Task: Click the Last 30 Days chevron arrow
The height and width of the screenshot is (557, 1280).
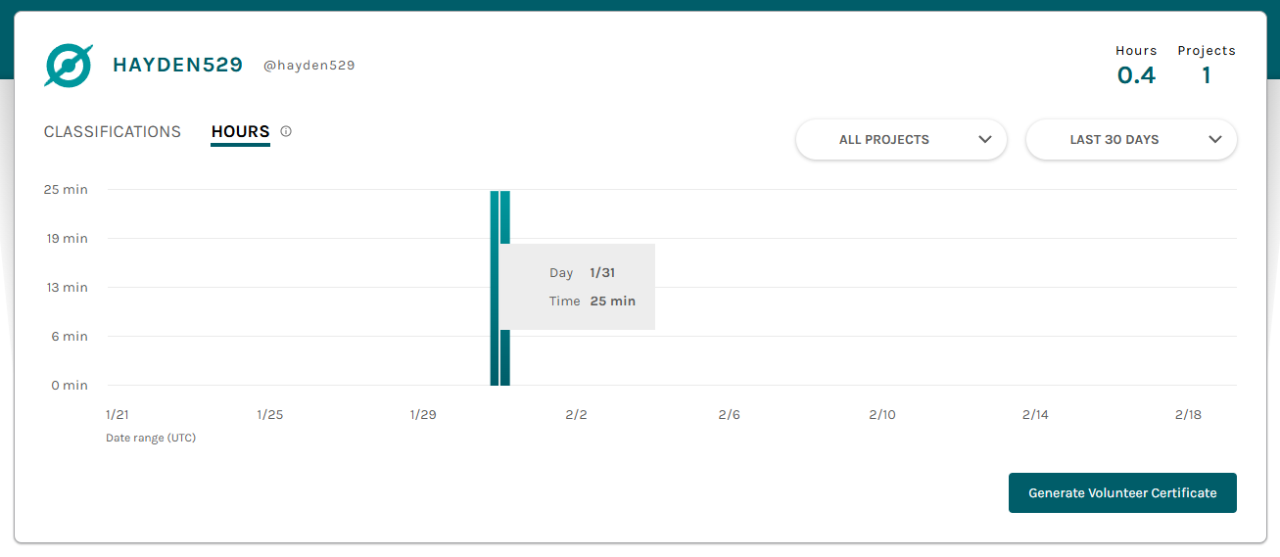Action: tap(1215, 140)
